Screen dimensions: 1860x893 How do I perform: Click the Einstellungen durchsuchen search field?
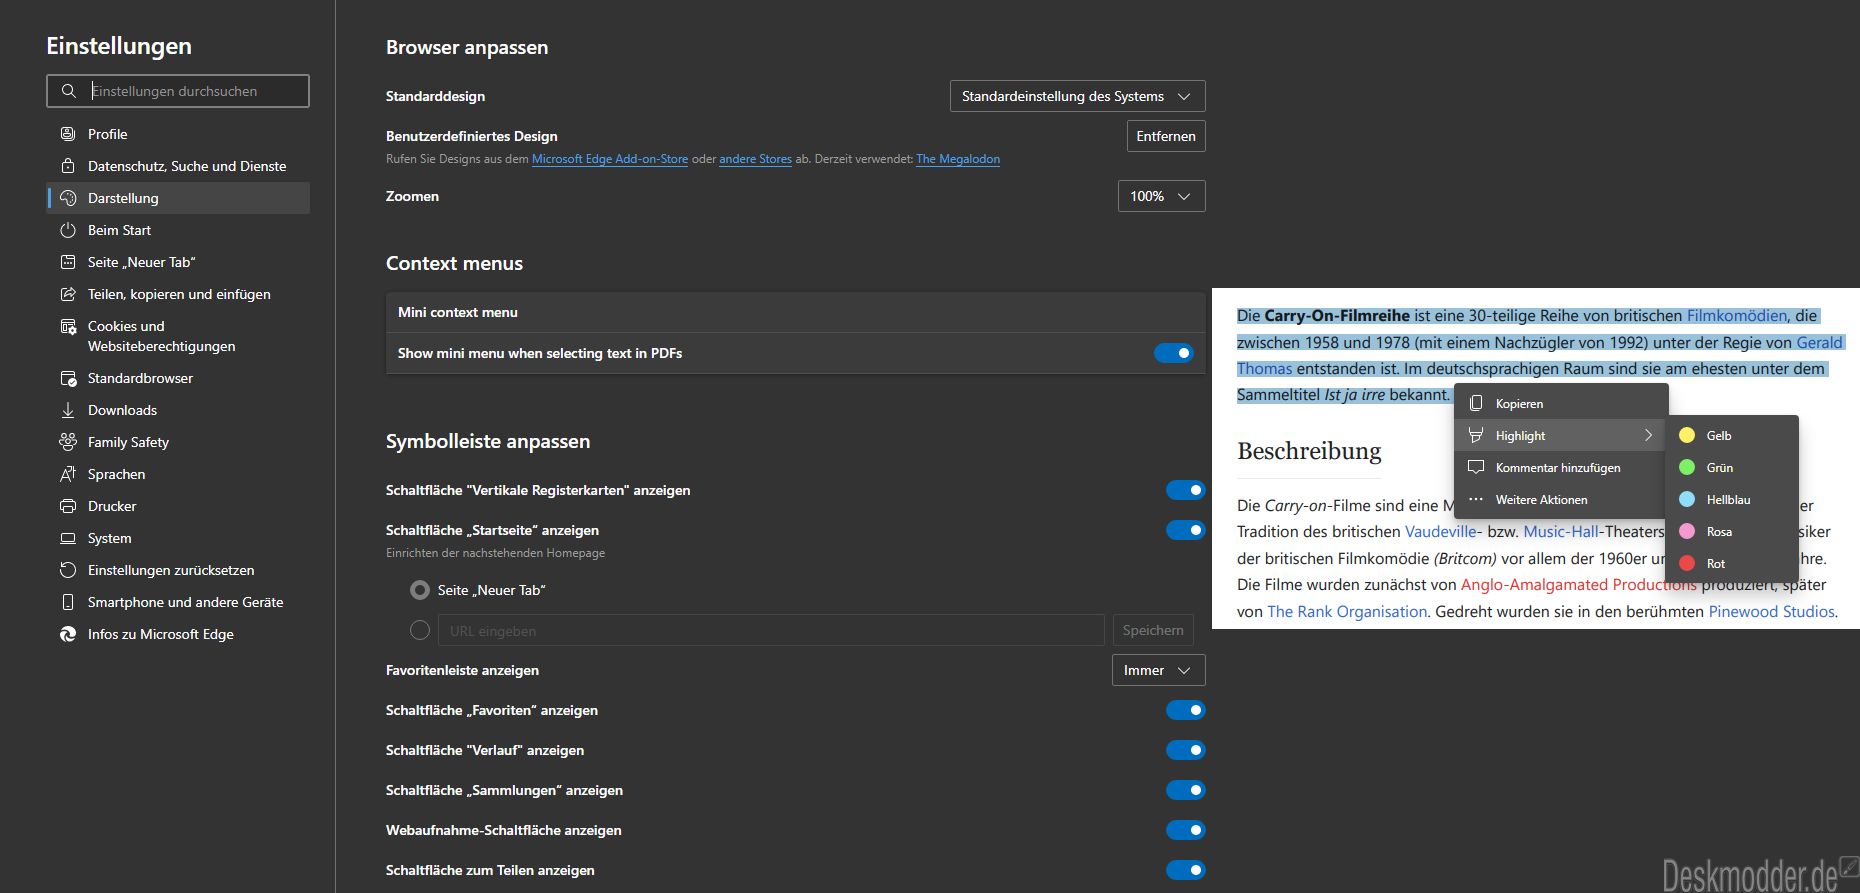coord(178,91)
